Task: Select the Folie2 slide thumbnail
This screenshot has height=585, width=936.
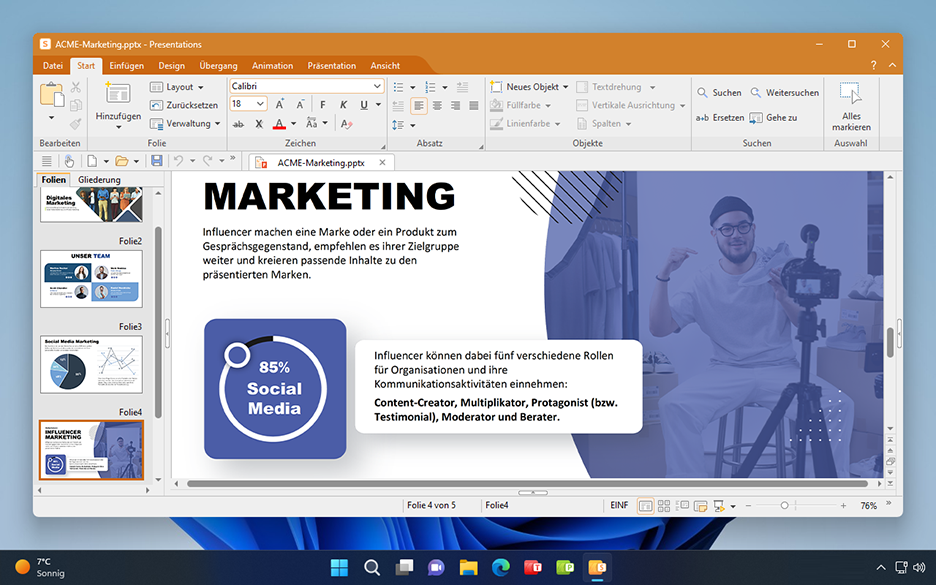Action: (91, 278)
